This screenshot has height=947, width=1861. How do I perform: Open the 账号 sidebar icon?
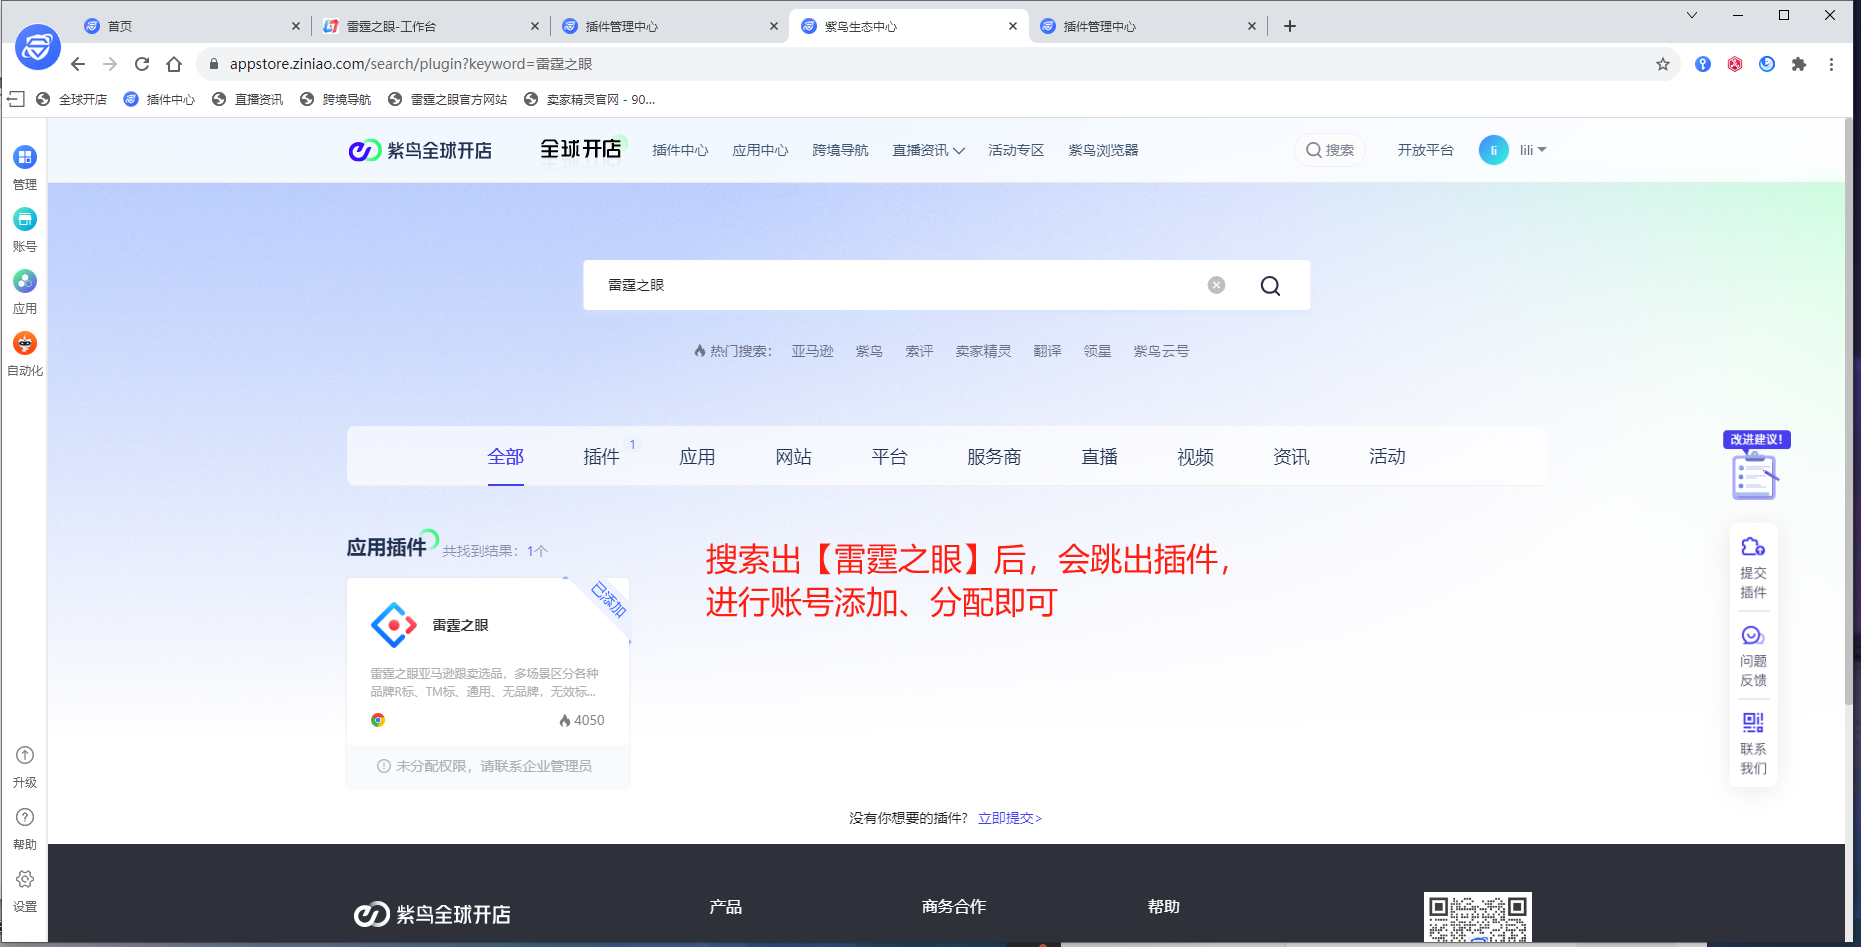(25, 220)
